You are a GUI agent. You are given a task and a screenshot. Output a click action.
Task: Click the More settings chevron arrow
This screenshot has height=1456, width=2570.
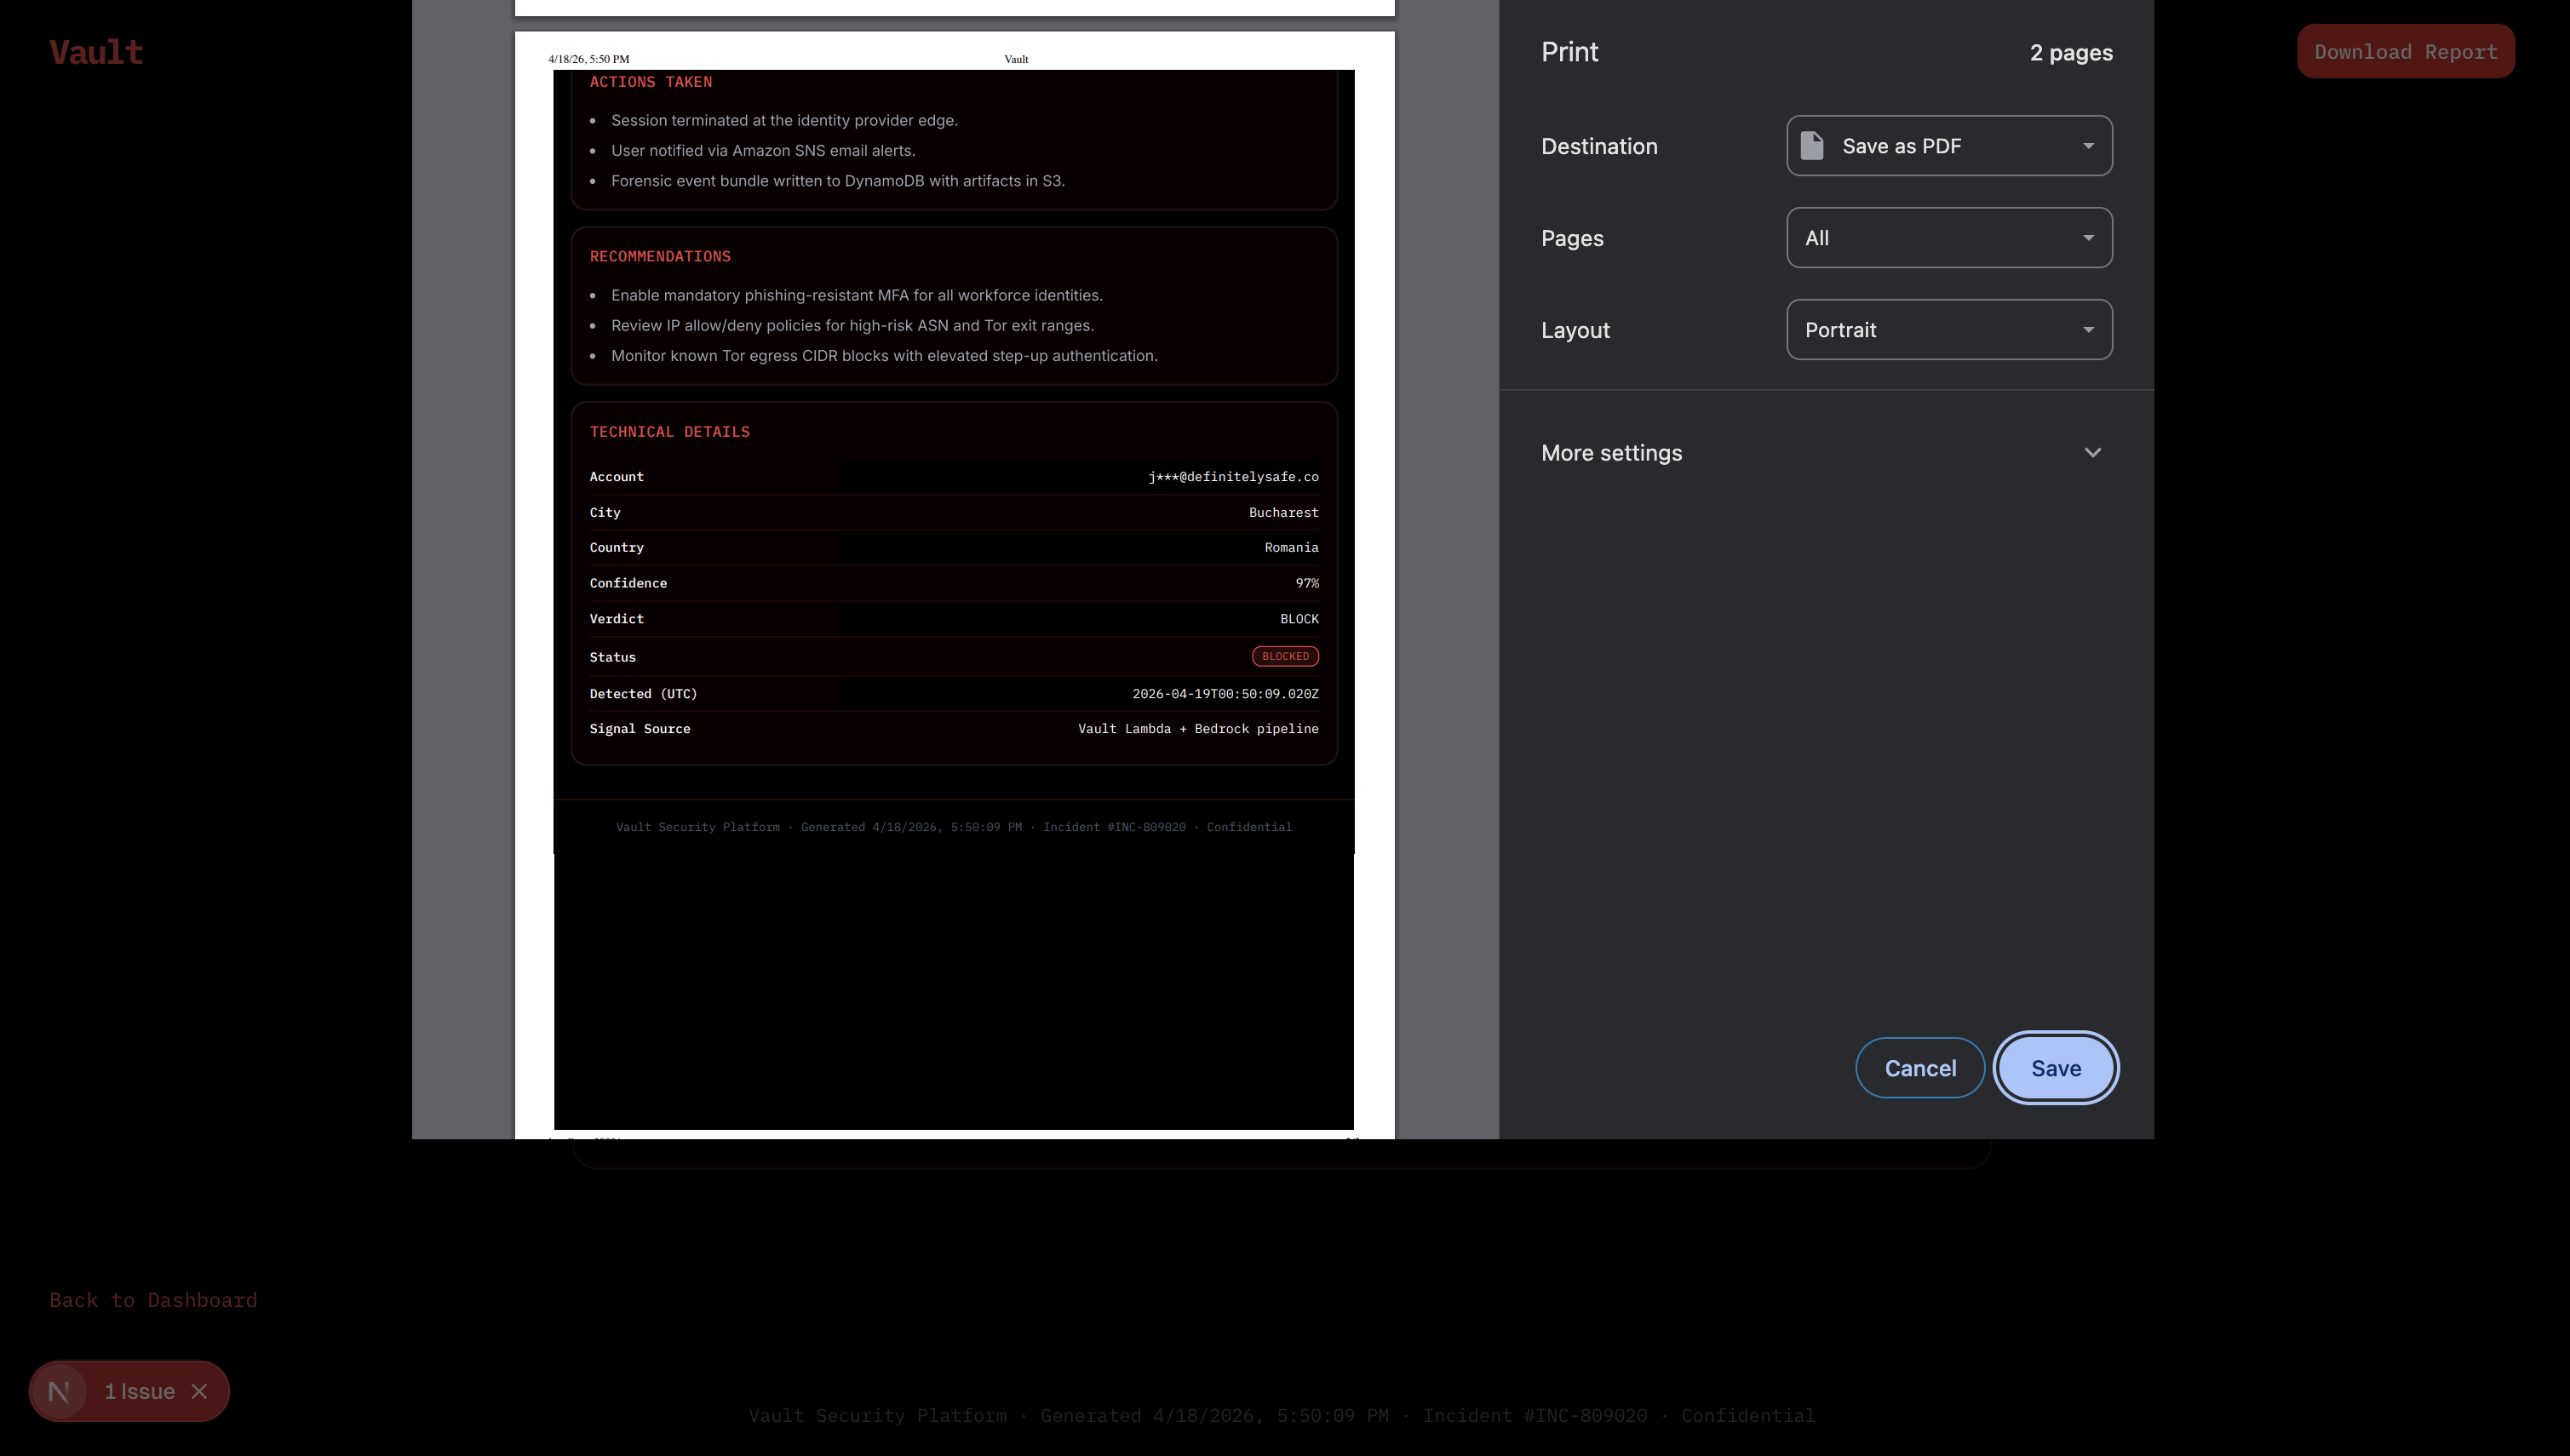pyautogui.click(x=2092, y=453)
